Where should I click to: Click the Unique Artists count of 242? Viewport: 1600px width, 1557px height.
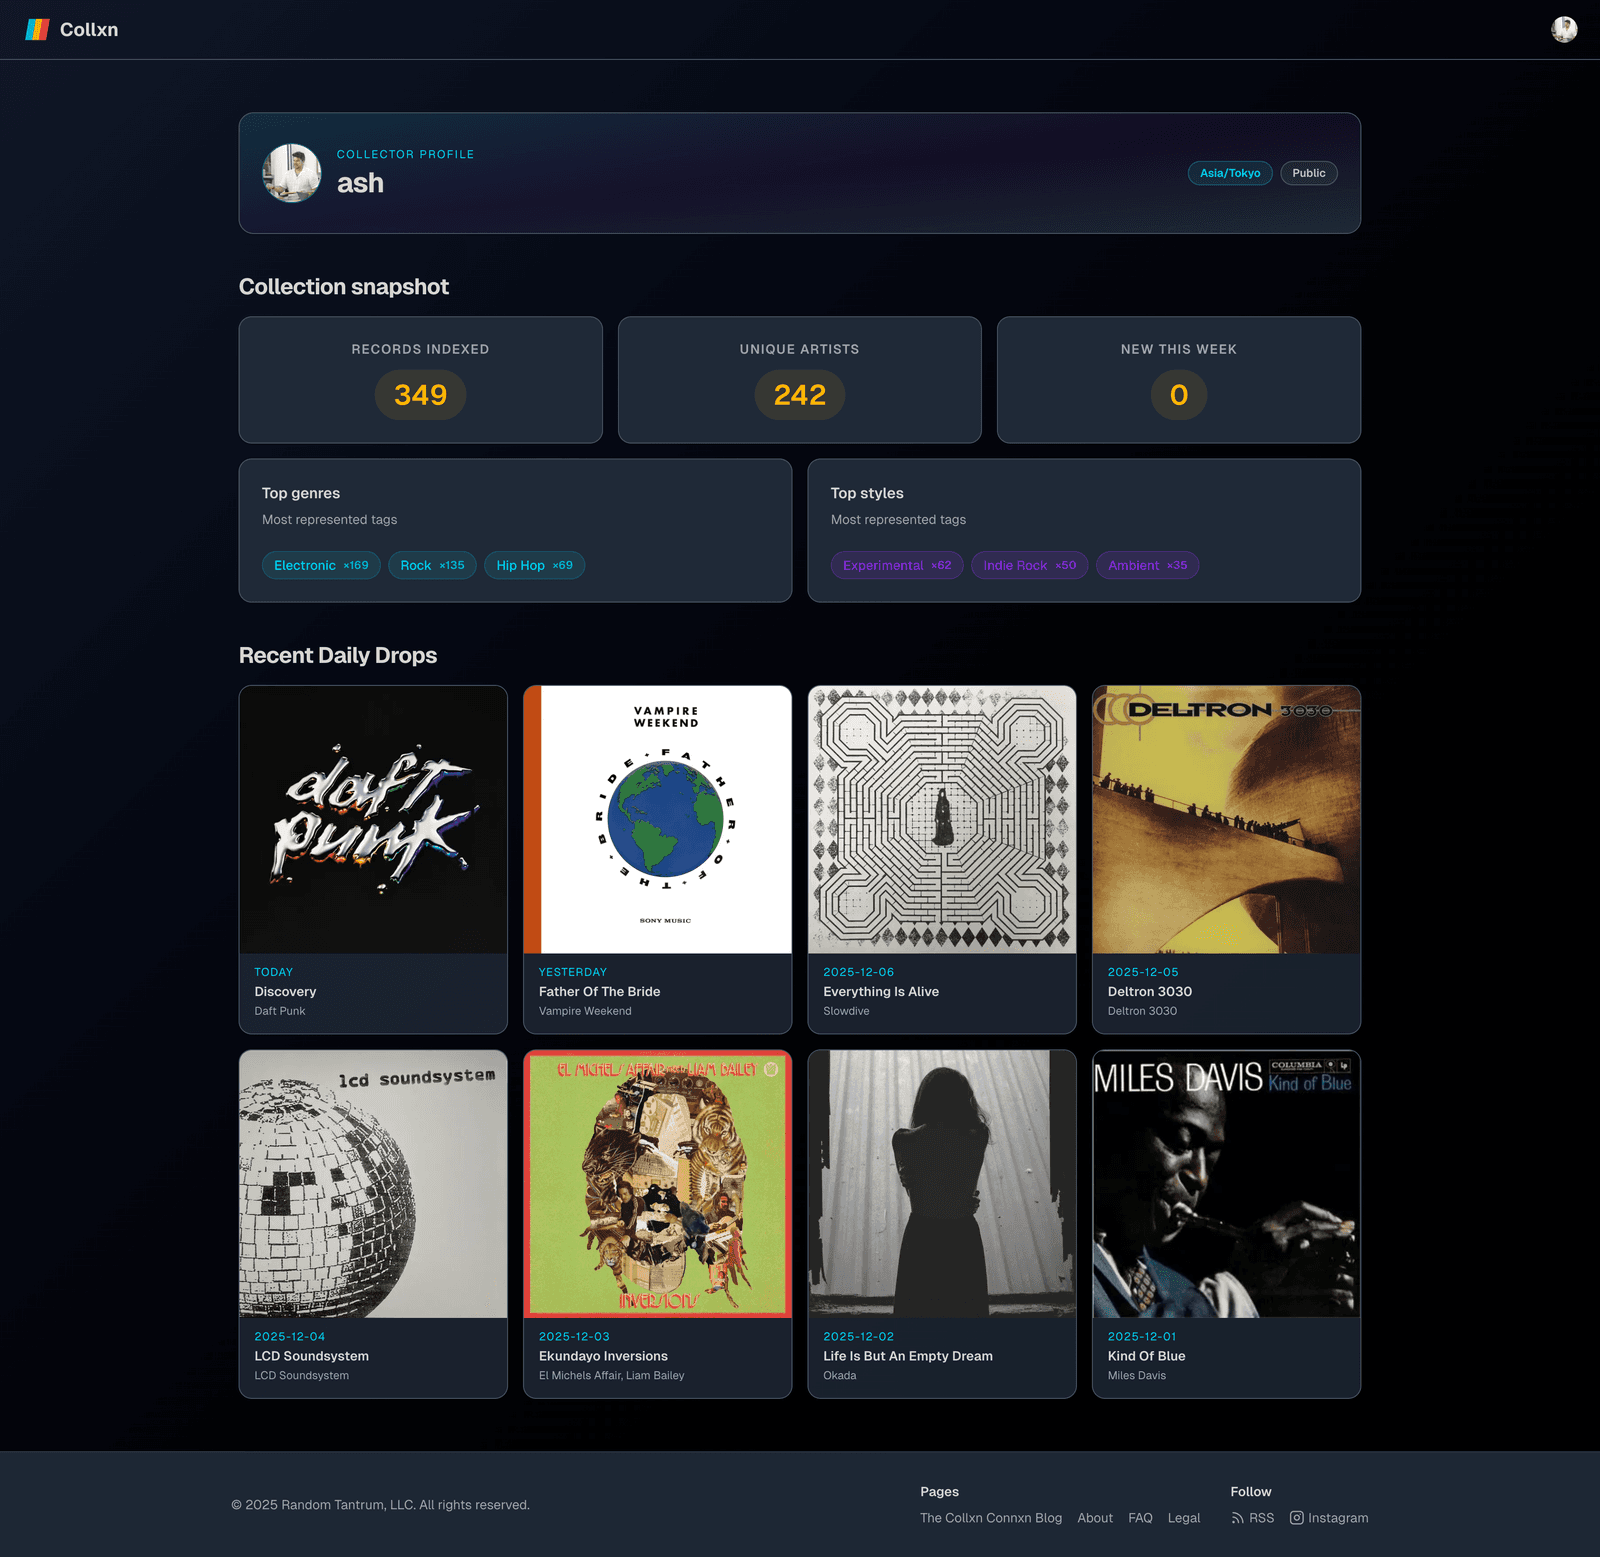[x=799, y=394]
